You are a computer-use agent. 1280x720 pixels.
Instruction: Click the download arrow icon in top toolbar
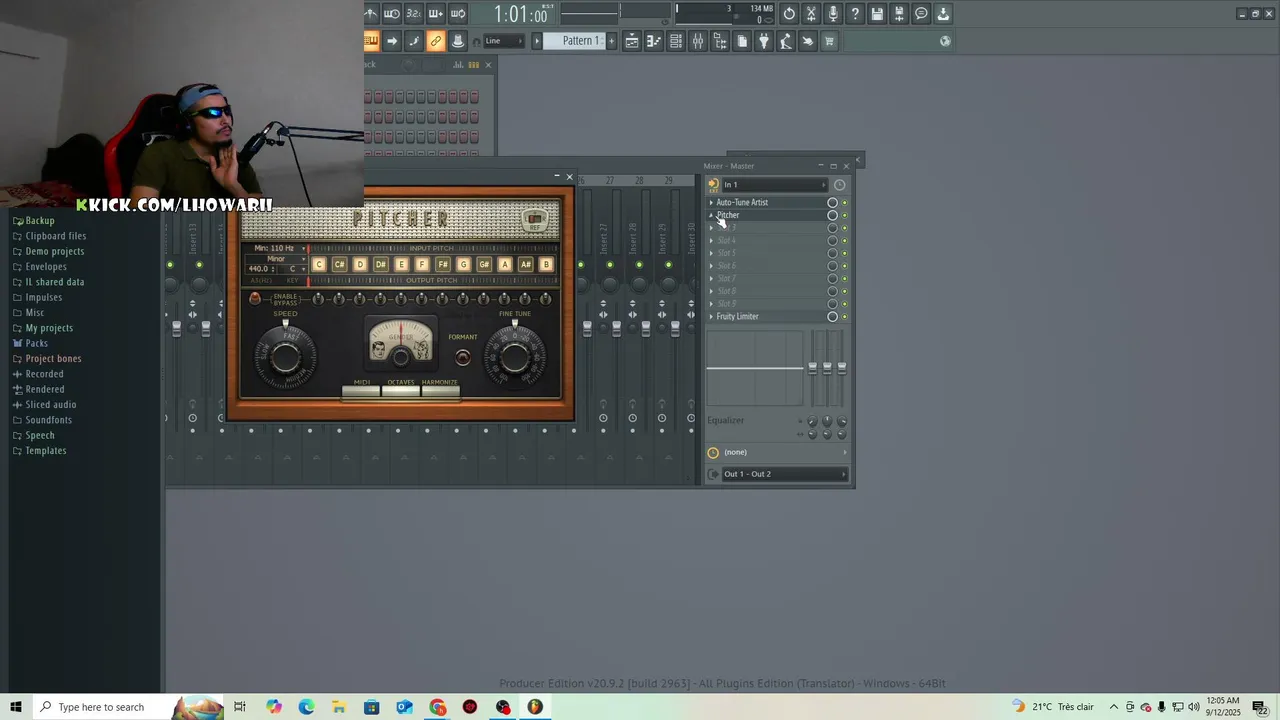943,14
